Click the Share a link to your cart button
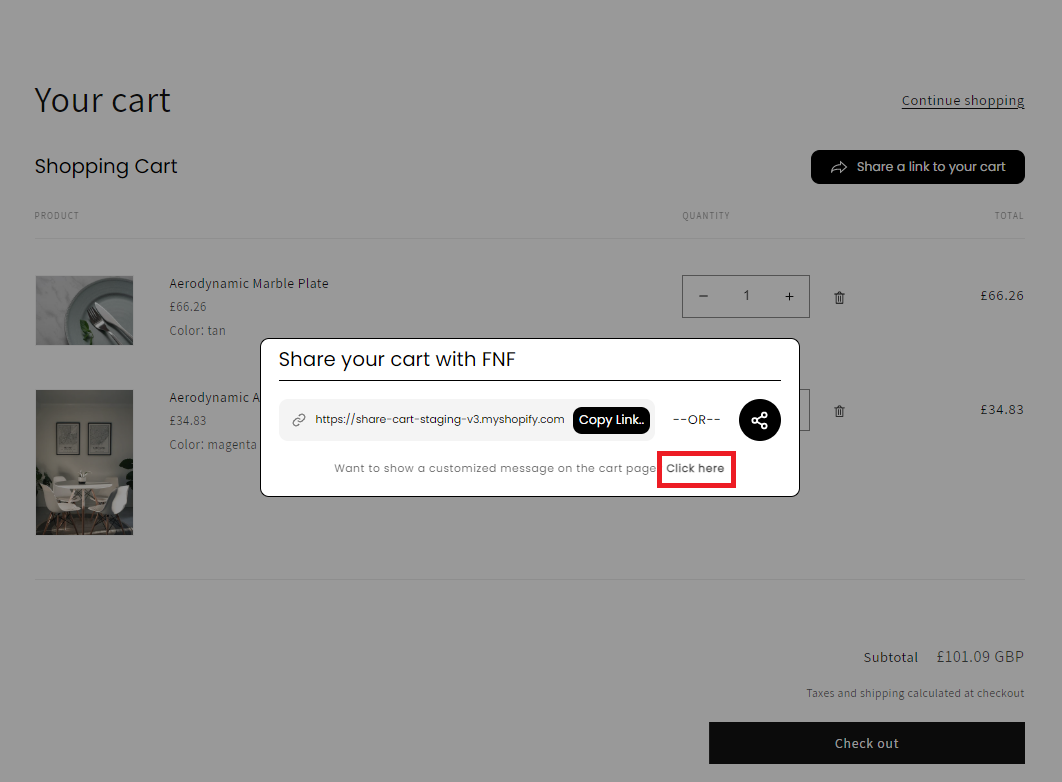This screenshot has height=782, width=1062. click(x=917, y=167)
